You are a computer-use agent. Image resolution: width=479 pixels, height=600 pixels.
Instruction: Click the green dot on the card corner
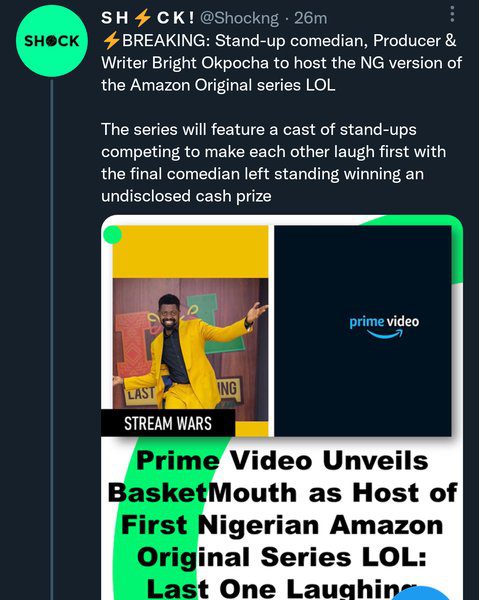[x=112, y=235]
